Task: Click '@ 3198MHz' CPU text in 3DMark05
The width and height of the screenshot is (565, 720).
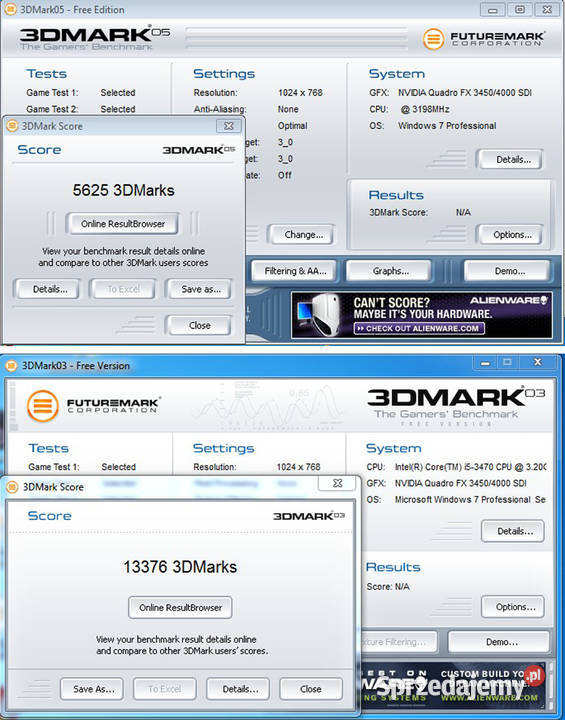Action: pyautogui.click(x=424, y=109)
